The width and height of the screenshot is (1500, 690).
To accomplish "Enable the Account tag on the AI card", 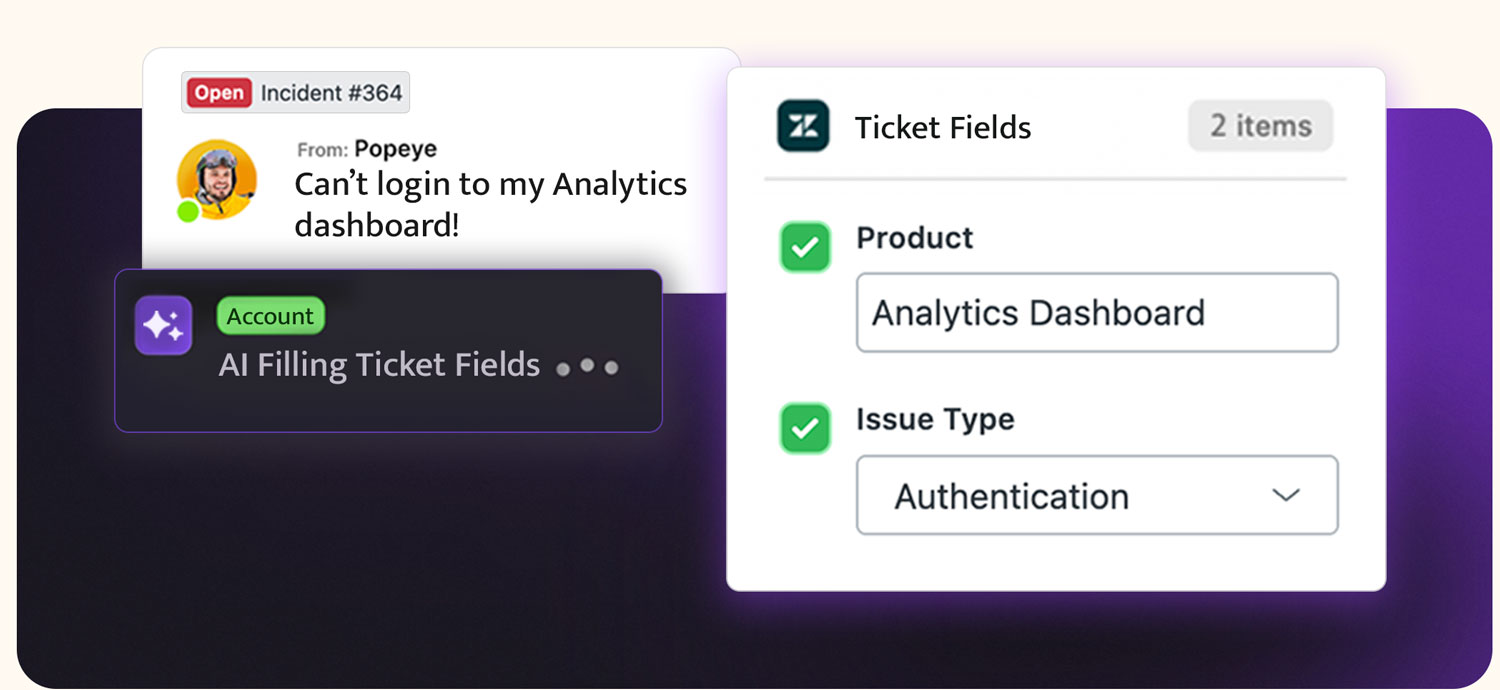I will click(x=270, y=316).
